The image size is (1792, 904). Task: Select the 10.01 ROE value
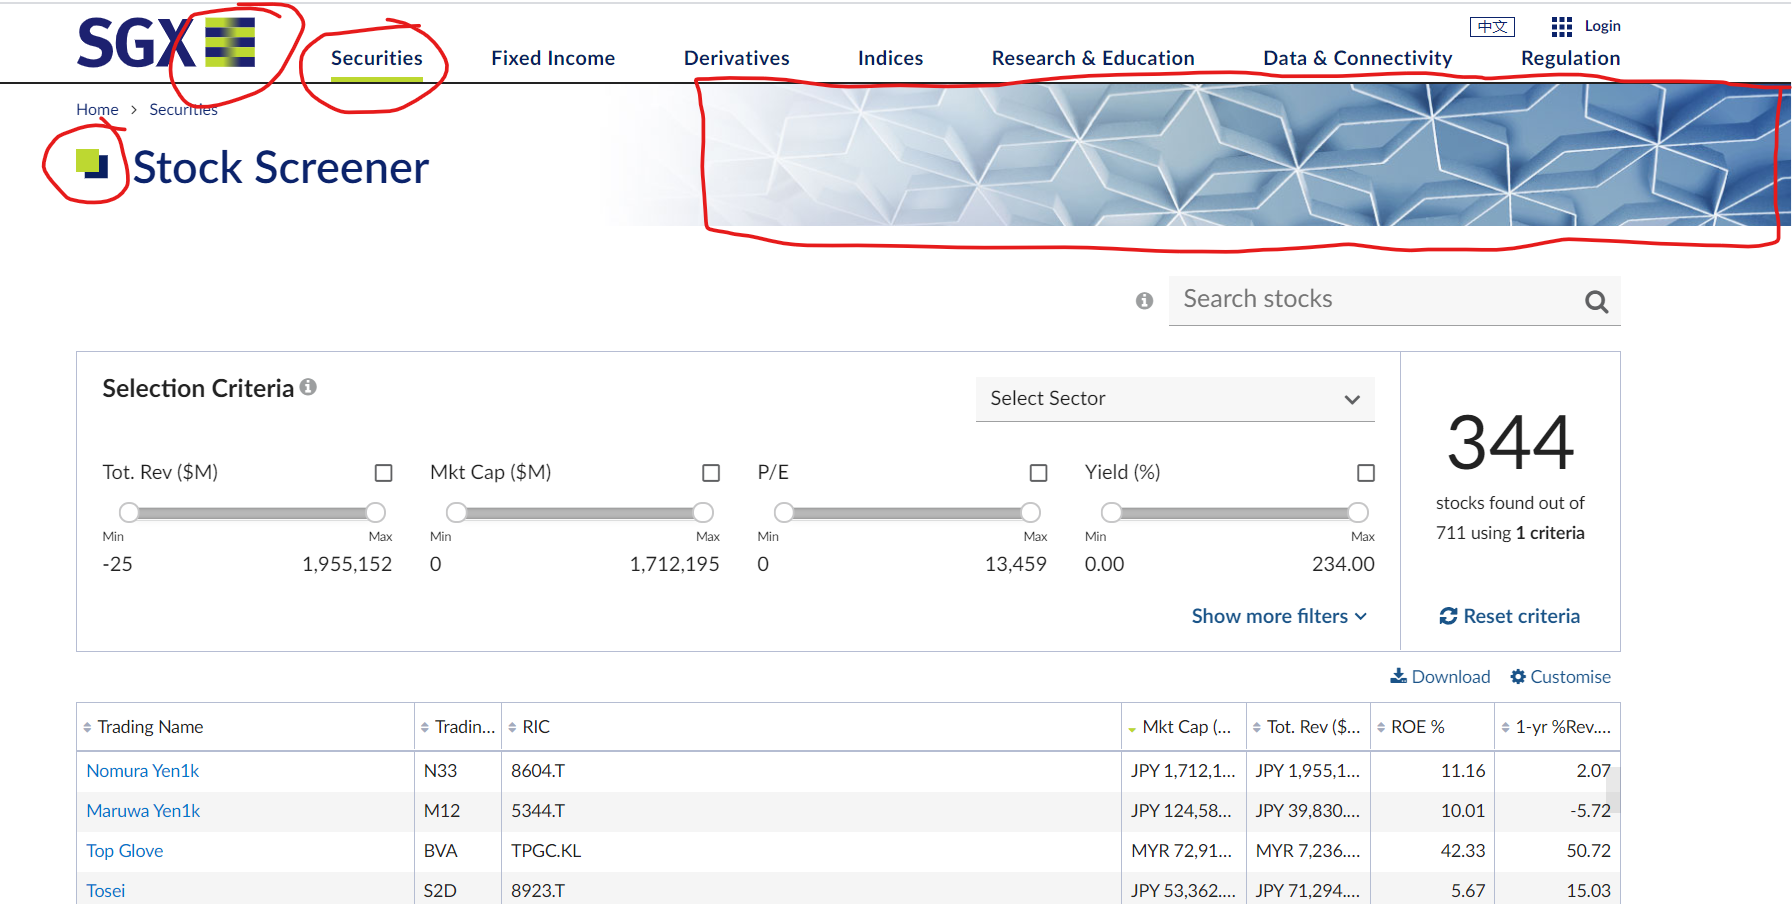coord(1463,811)
